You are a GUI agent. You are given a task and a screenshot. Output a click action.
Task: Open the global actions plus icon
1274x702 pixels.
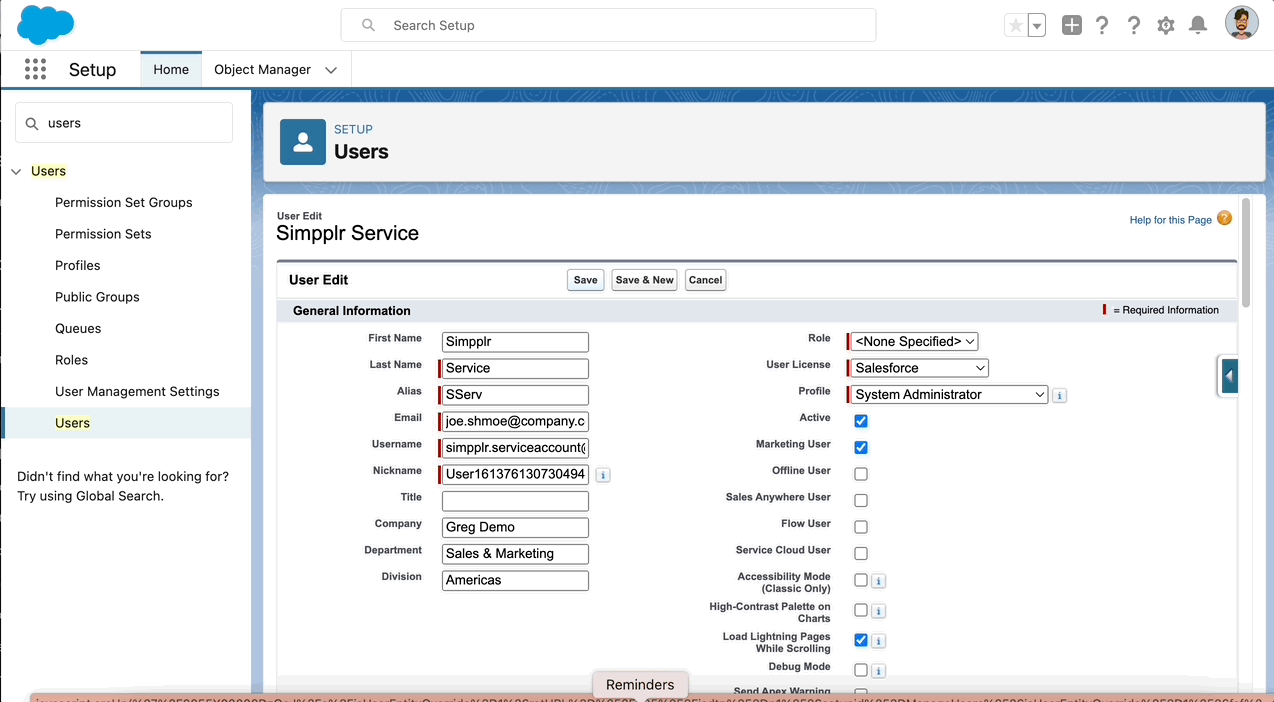[x=1072, y=26]
